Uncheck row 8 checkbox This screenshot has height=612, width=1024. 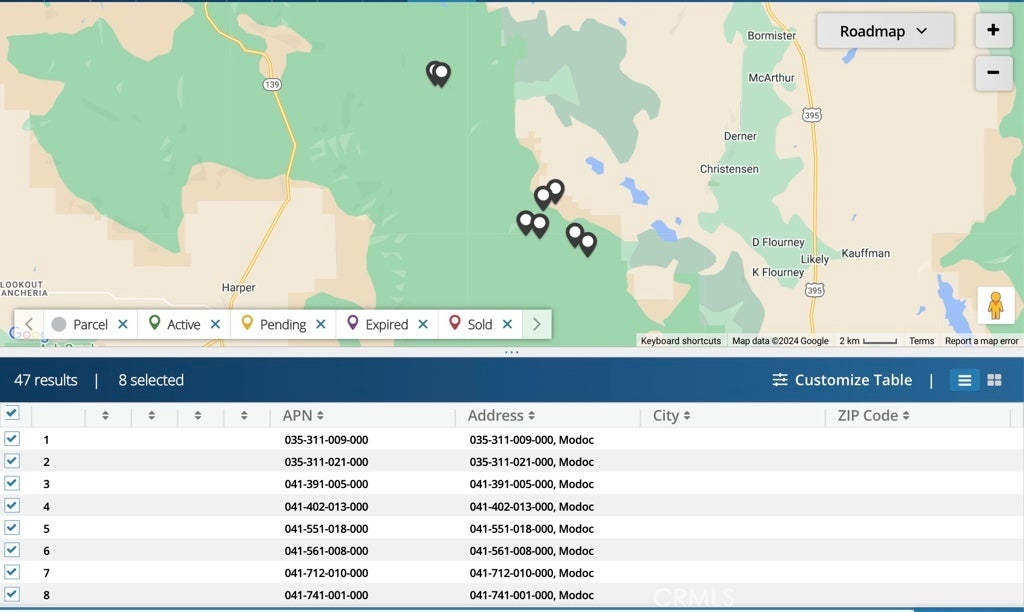pos(12,594)
